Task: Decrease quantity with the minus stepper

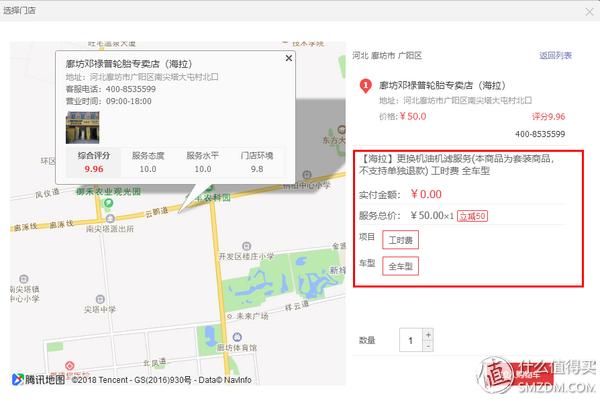Action: (428, 346)
